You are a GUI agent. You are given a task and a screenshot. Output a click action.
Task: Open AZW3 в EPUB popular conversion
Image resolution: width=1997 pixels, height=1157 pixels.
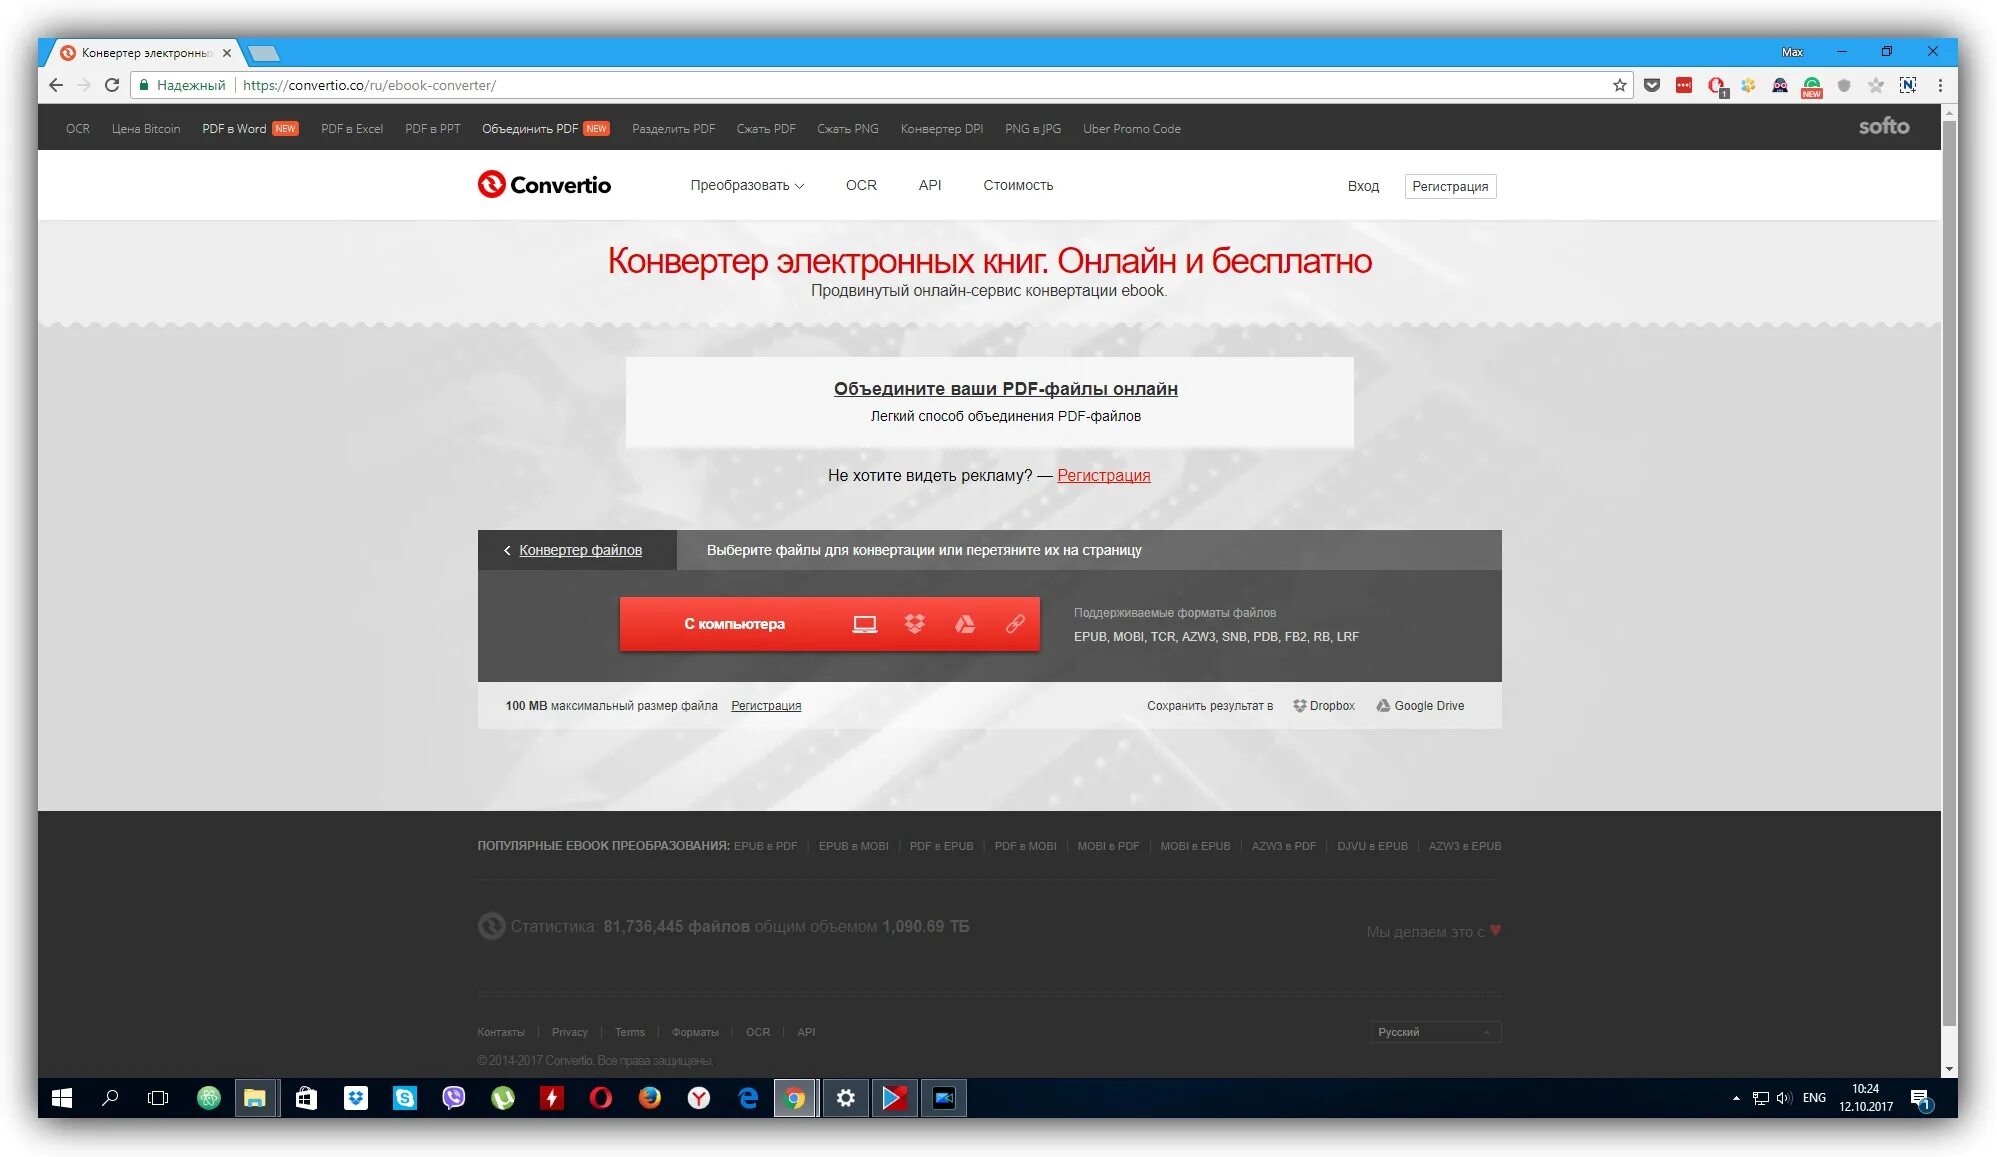tap(1465, 846)
